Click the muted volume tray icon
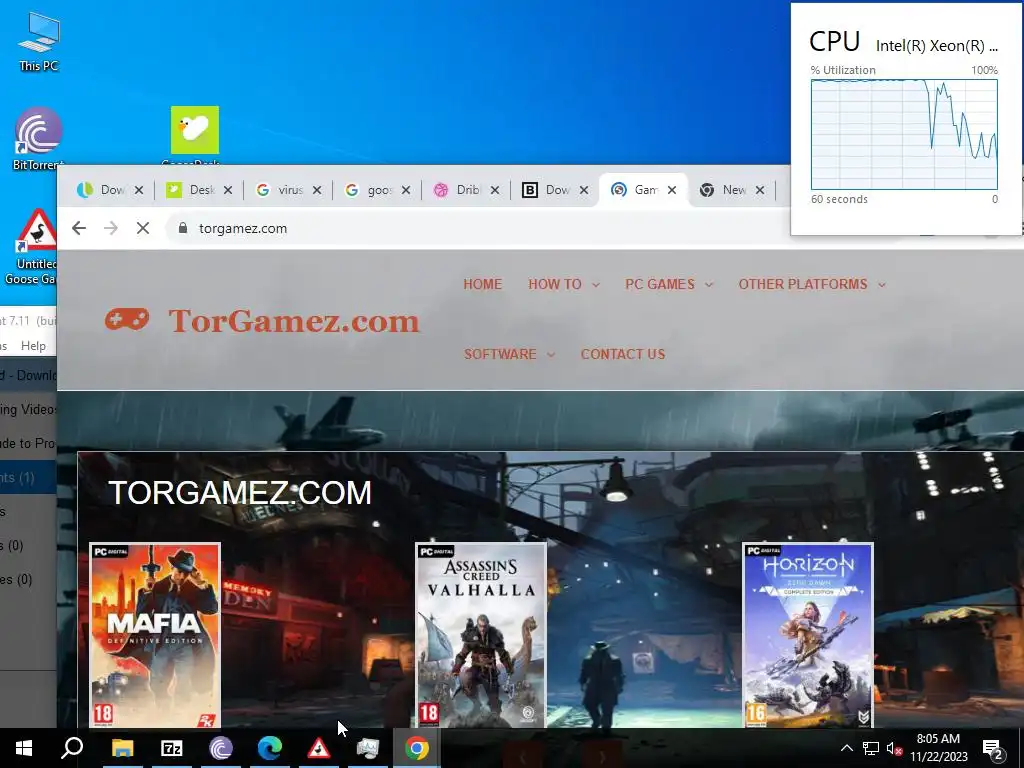1024x768 pixels. [893, 748]
